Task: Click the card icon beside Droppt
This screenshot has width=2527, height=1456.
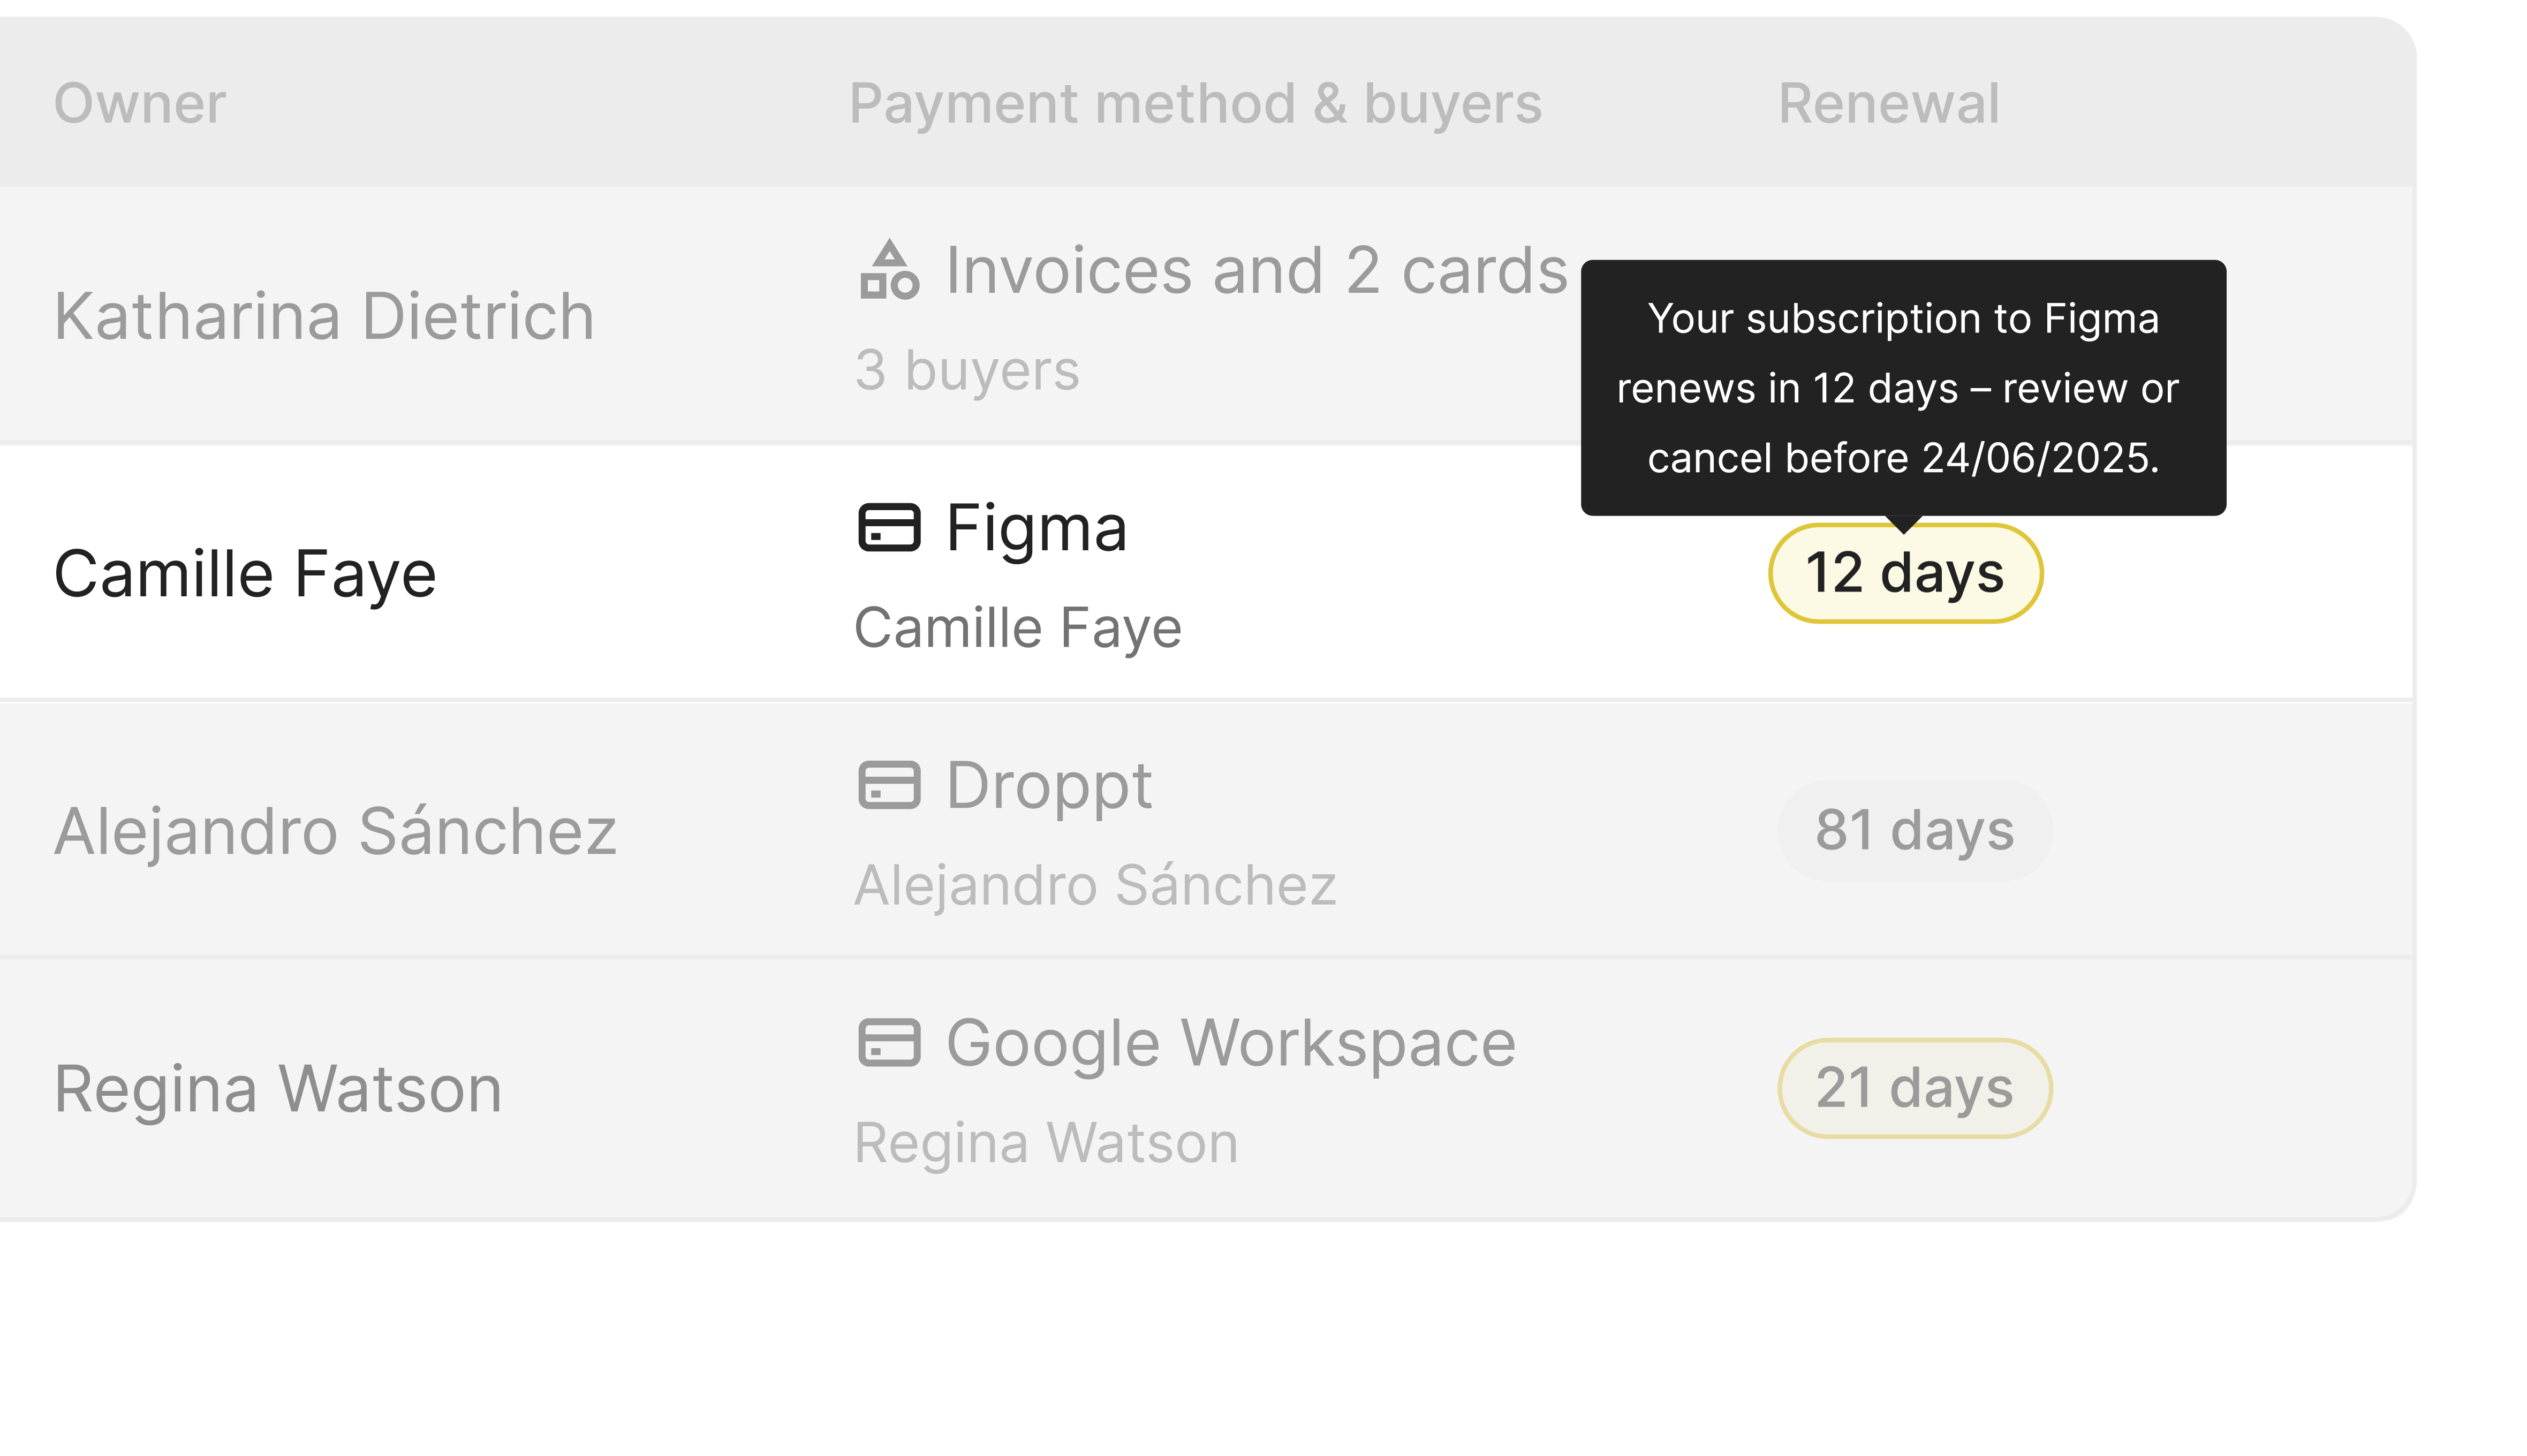Action: point(888,785)
